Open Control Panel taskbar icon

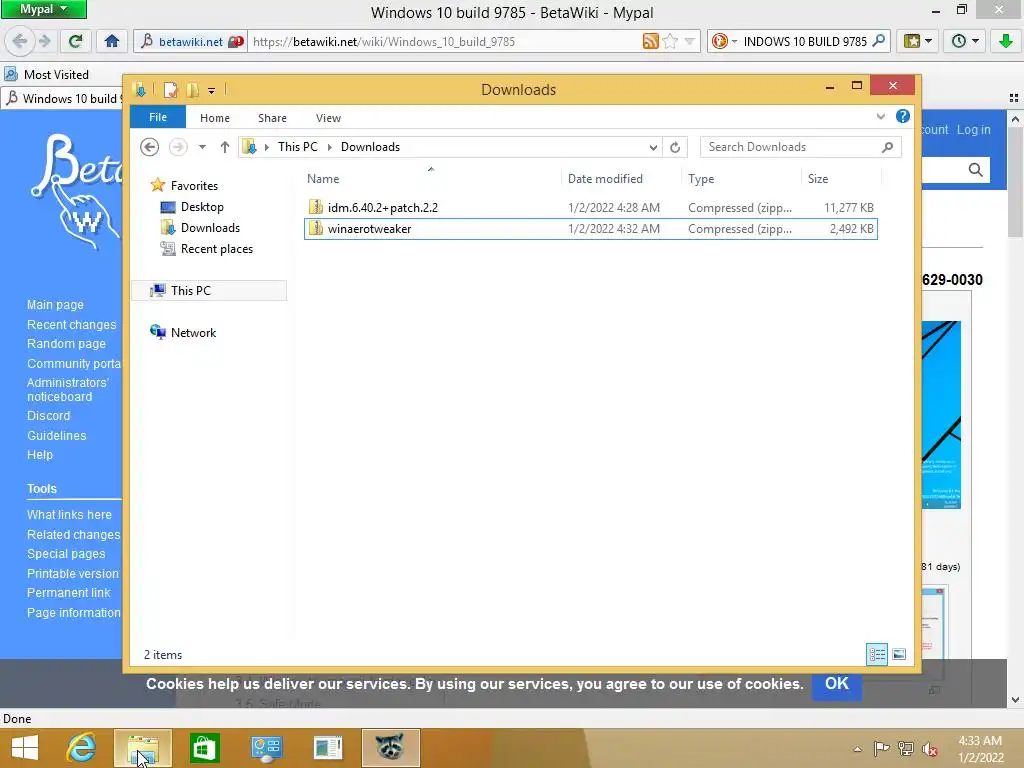click(x=266, y=748)
